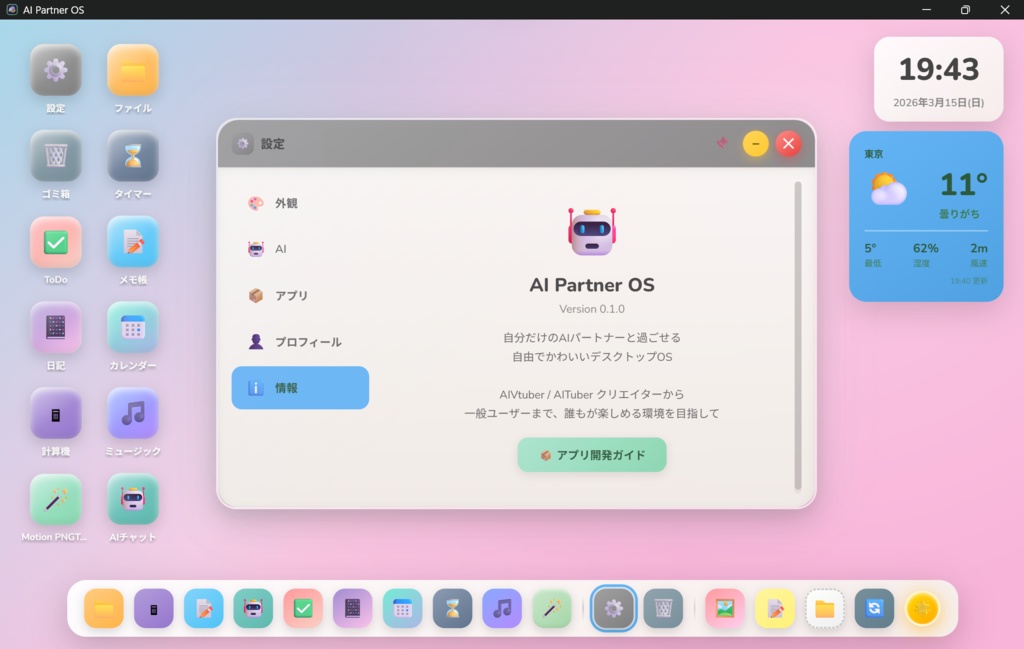Open the ミュージック app from the dock

(501, 608)
